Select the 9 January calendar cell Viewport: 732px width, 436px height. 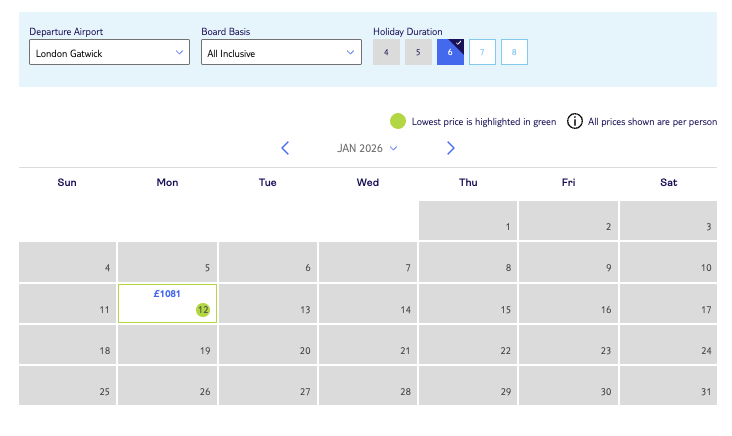(568, 262)
